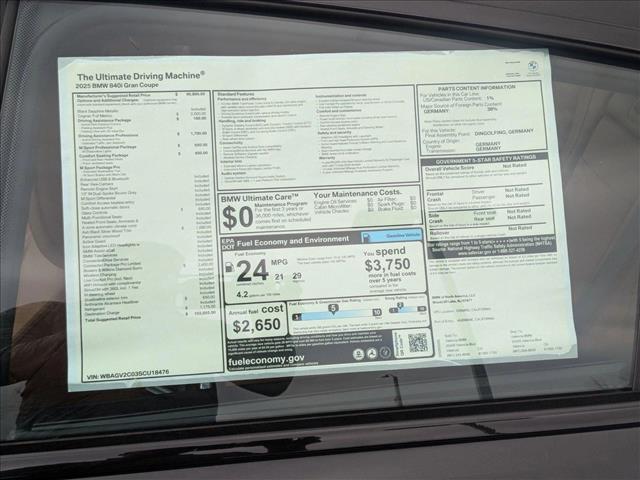
Task: Click the 'BMW Ultimate Care' heading
Action: coord(260,198)
